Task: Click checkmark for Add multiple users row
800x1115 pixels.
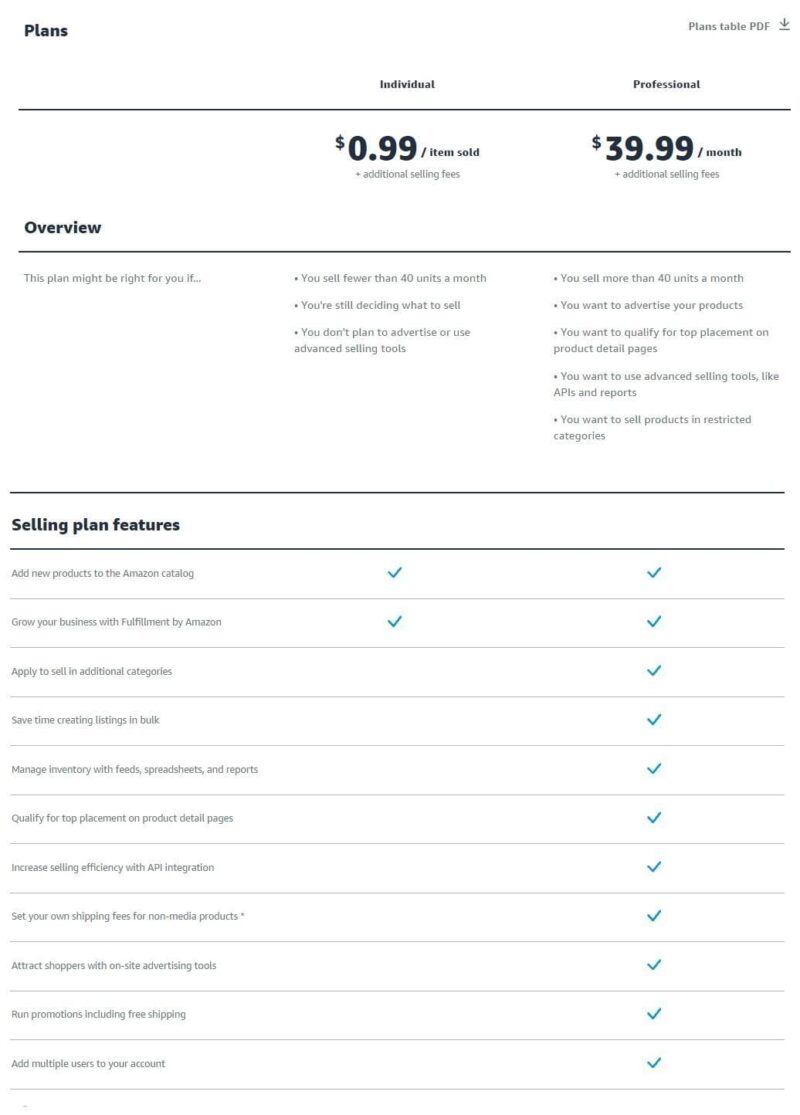Action: (654, 1063)
